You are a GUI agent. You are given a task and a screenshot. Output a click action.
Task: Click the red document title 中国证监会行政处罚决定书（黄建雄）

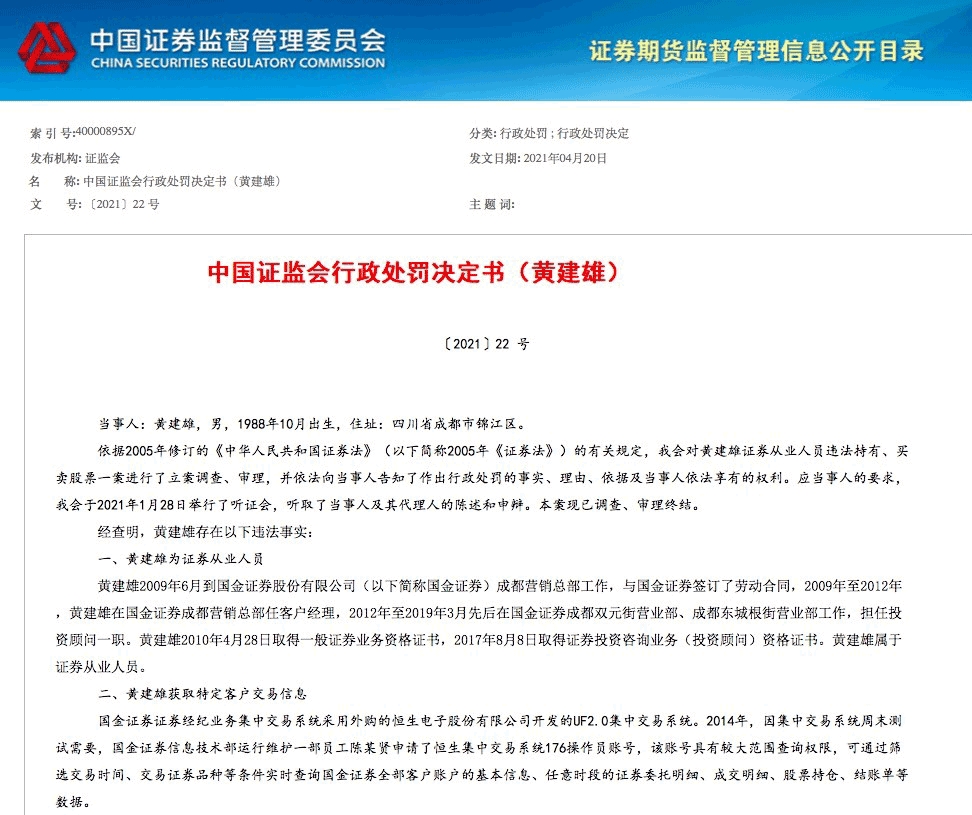[413, 272]
